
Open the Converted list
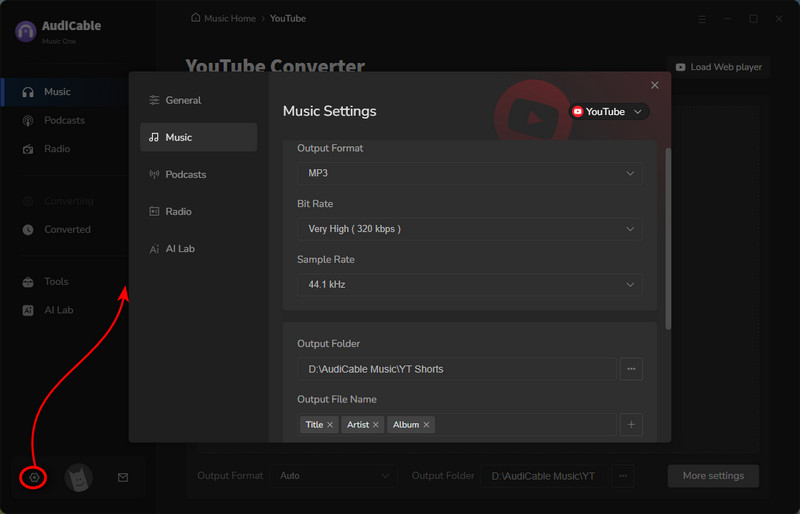pyautogui.click(x=65, y=230)
